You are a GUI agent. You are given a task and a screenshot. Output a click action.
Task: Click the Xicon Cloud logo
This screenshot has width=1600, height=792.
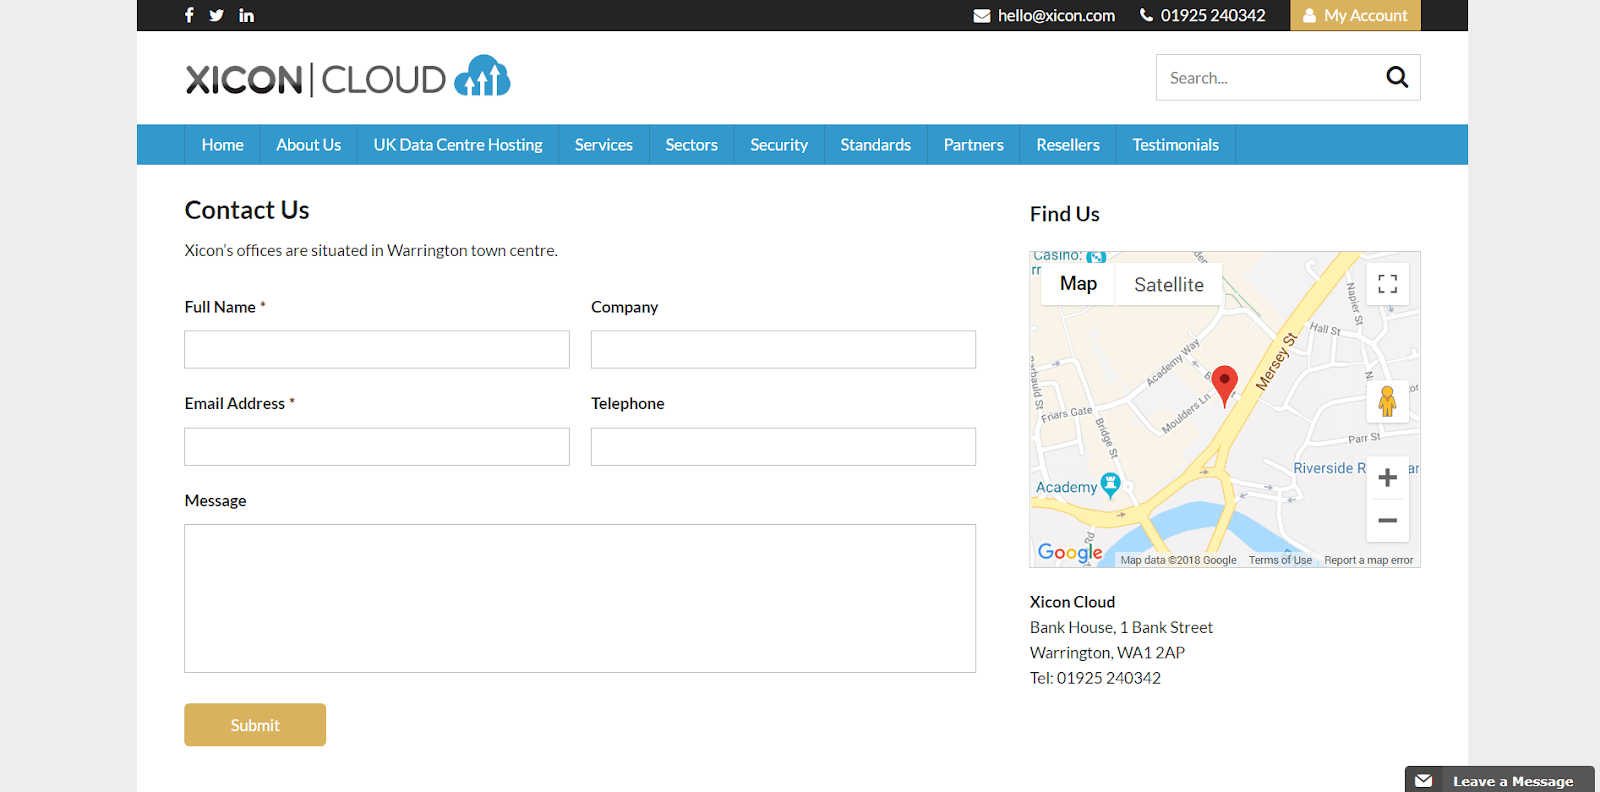pyautogui.click(x=348, y=77)
